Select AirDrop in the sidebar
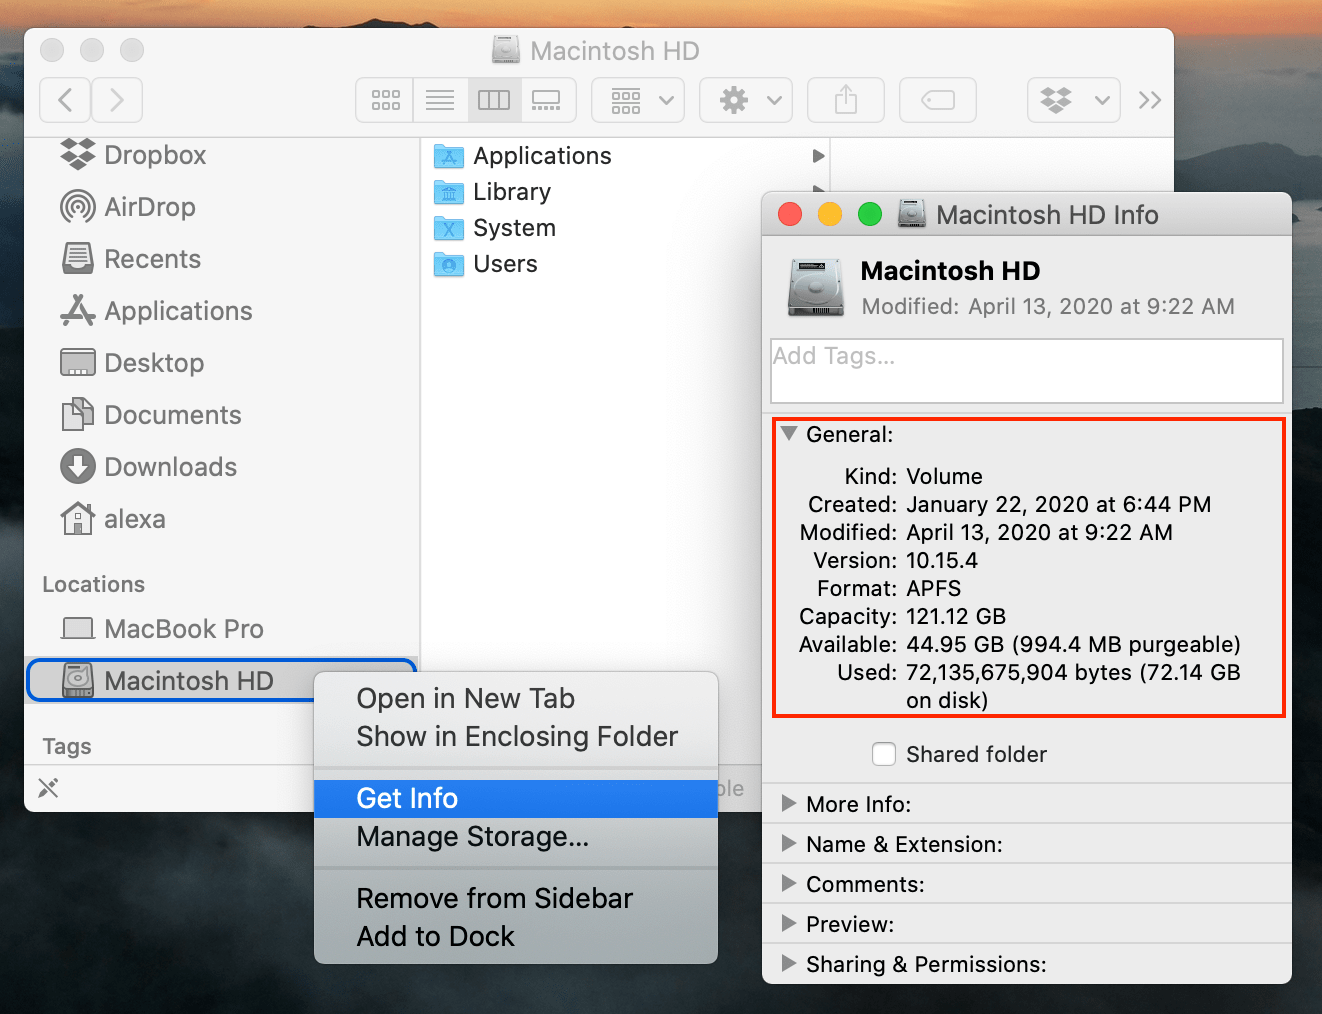Viewport: 1322px width, 1014px height. [x=150, y=207]
